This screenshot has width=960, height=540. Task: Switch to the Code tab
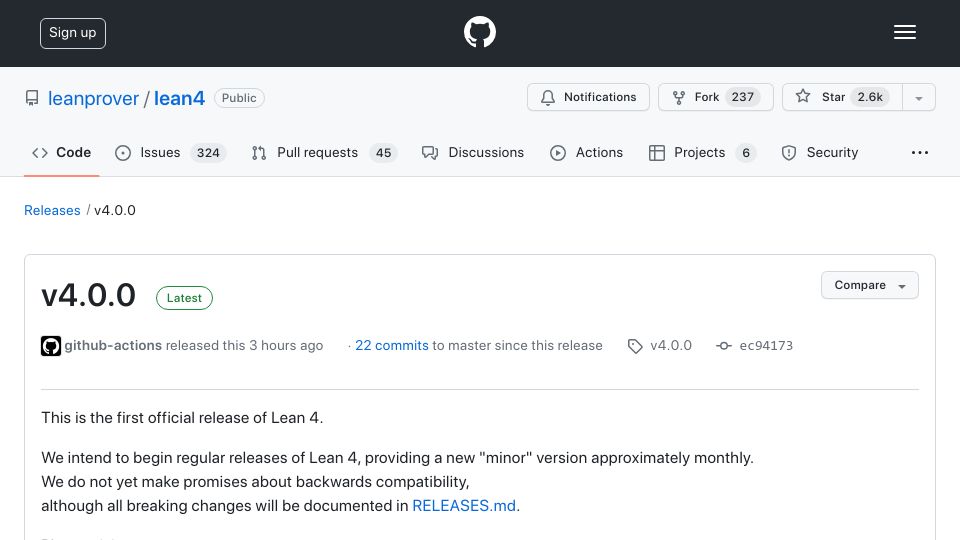pyautogui.click(x=61, y=152)
